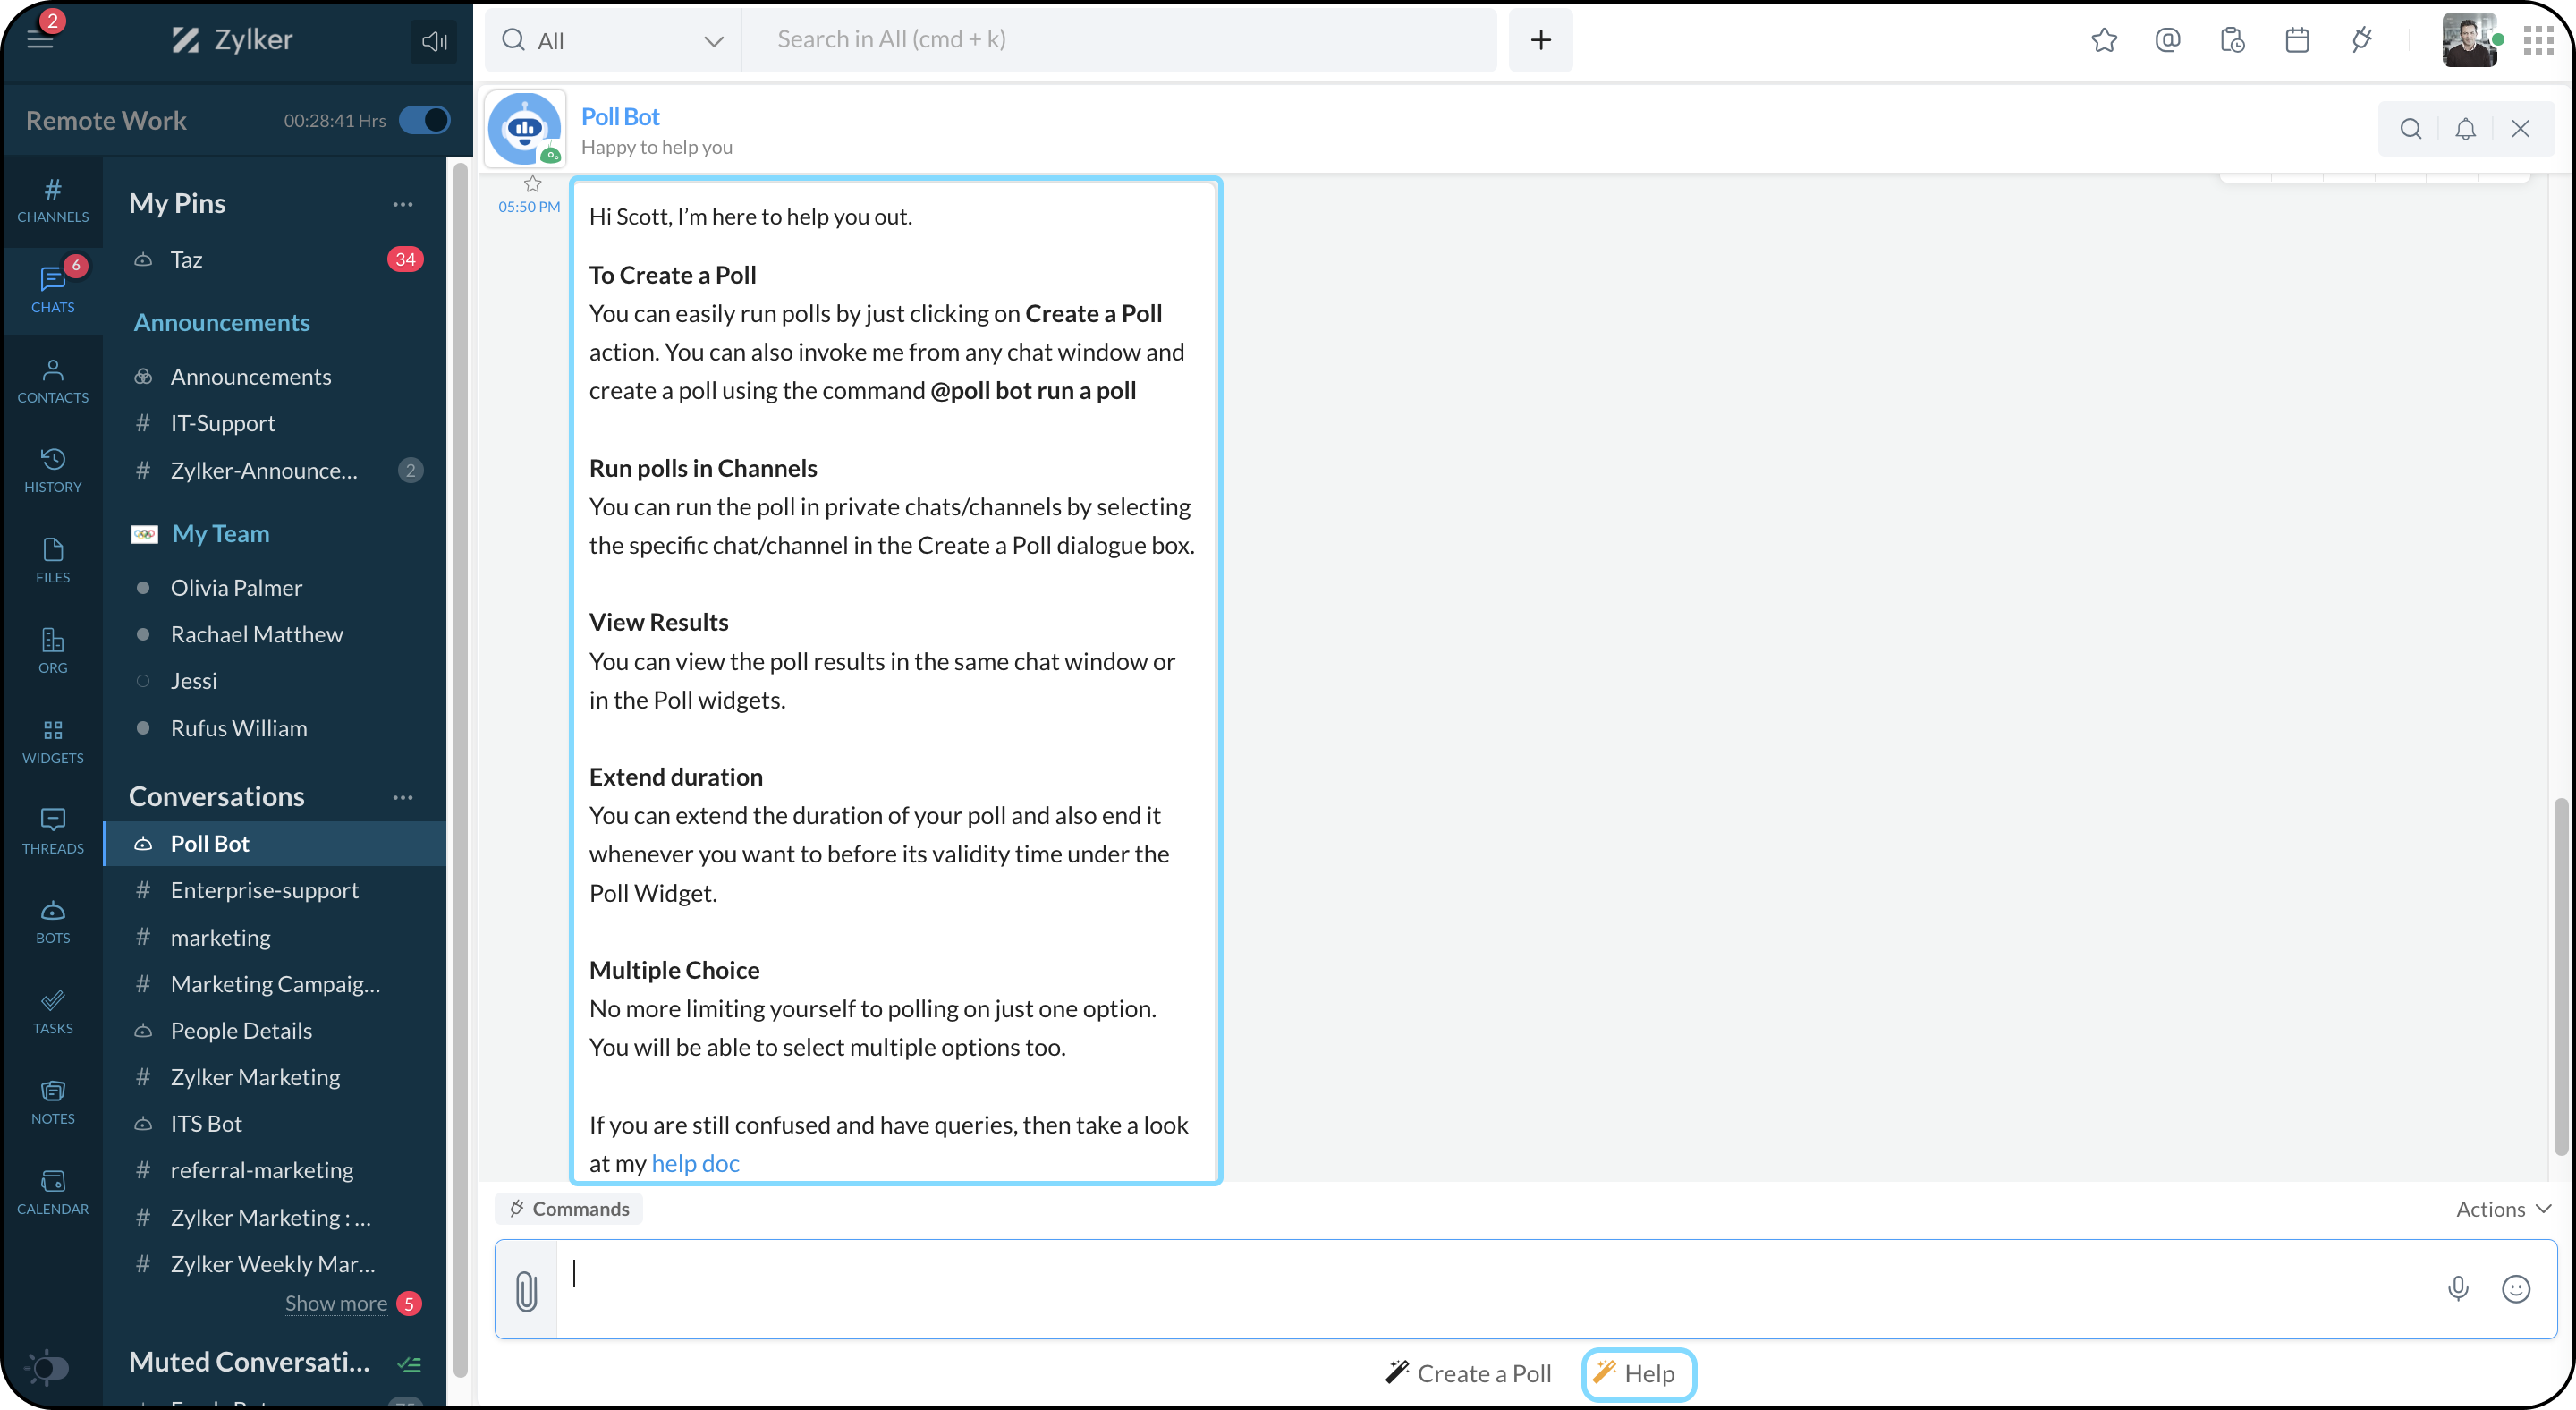The width and height of the screenshot is (2576, 1410).
Task: Open the help doc link
Action: [x=695, y=1163]
